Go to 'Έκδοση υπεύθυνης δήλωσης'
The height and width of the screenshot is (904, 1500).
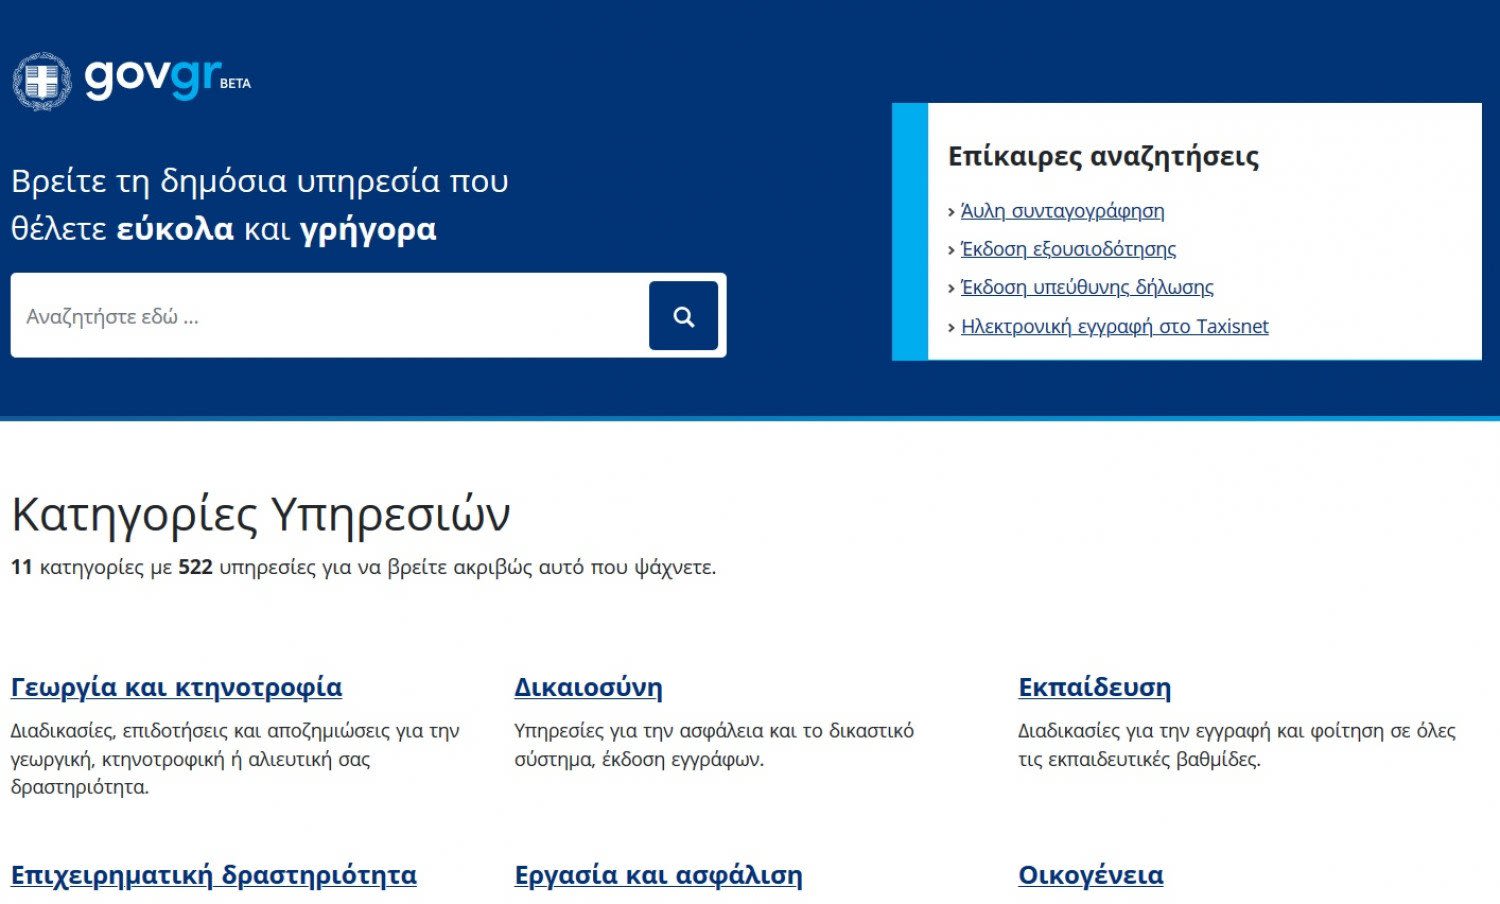[x=1087, y=288]
